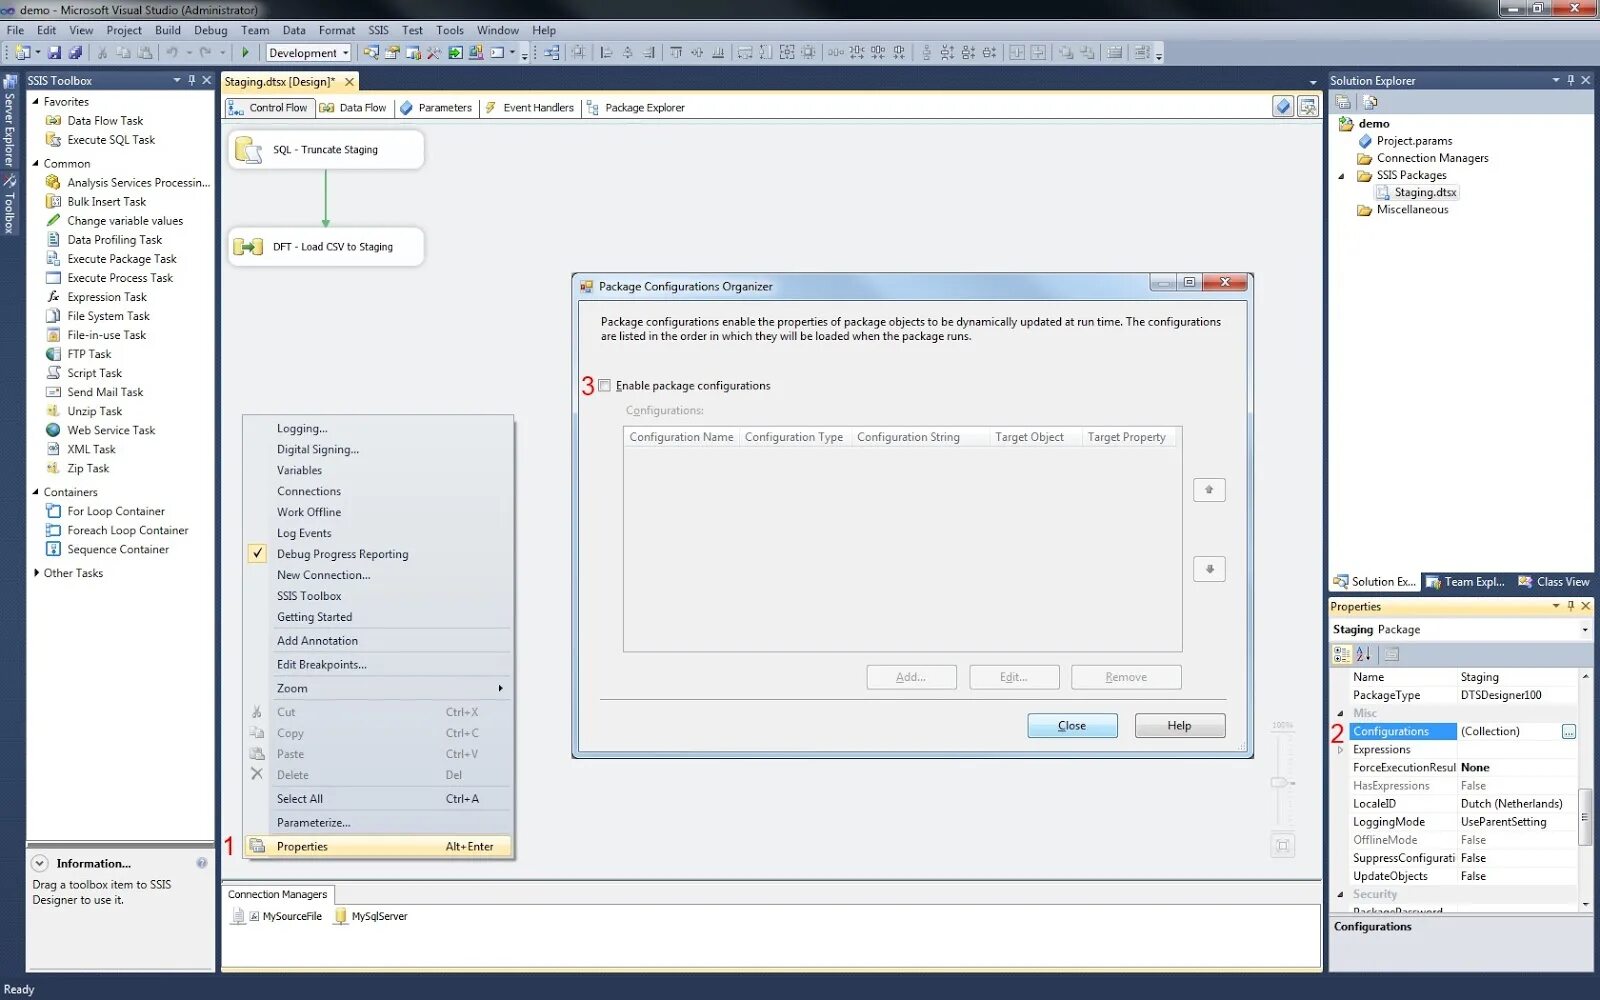Screen dimensions: 1600x1000
Task: Click the For Loop Container icon
Action: (x=54, y=511)
